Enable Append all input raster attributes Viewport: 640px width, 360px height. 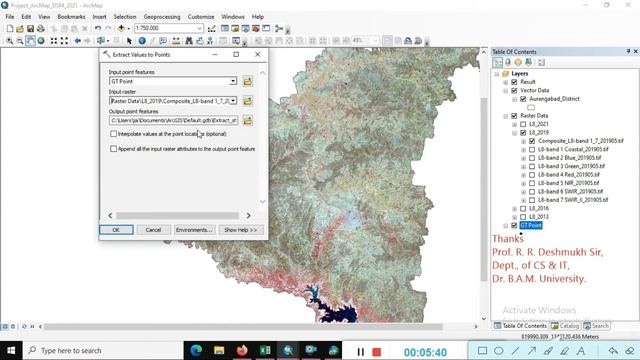click(113, 149)
